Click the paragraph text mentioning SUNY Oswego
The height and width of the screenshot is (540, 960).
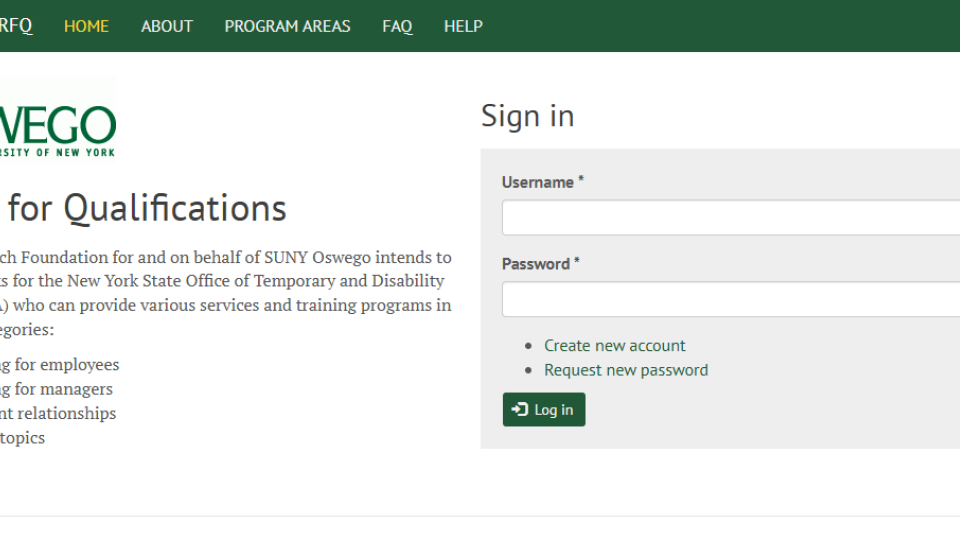[x=225, y=293]
